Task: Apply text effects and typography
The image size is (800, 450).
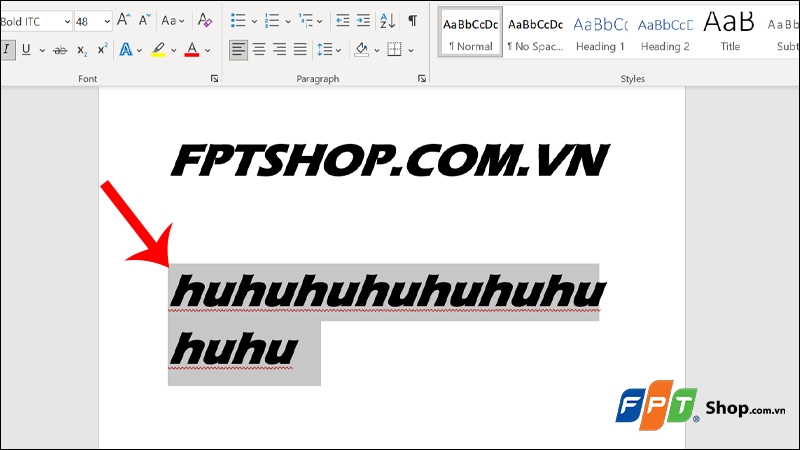Action: 126,50
